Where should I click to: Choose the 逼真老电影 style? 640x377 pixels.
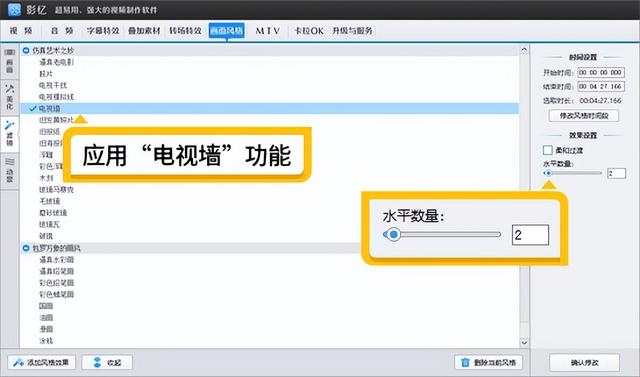tap(56, 62)
